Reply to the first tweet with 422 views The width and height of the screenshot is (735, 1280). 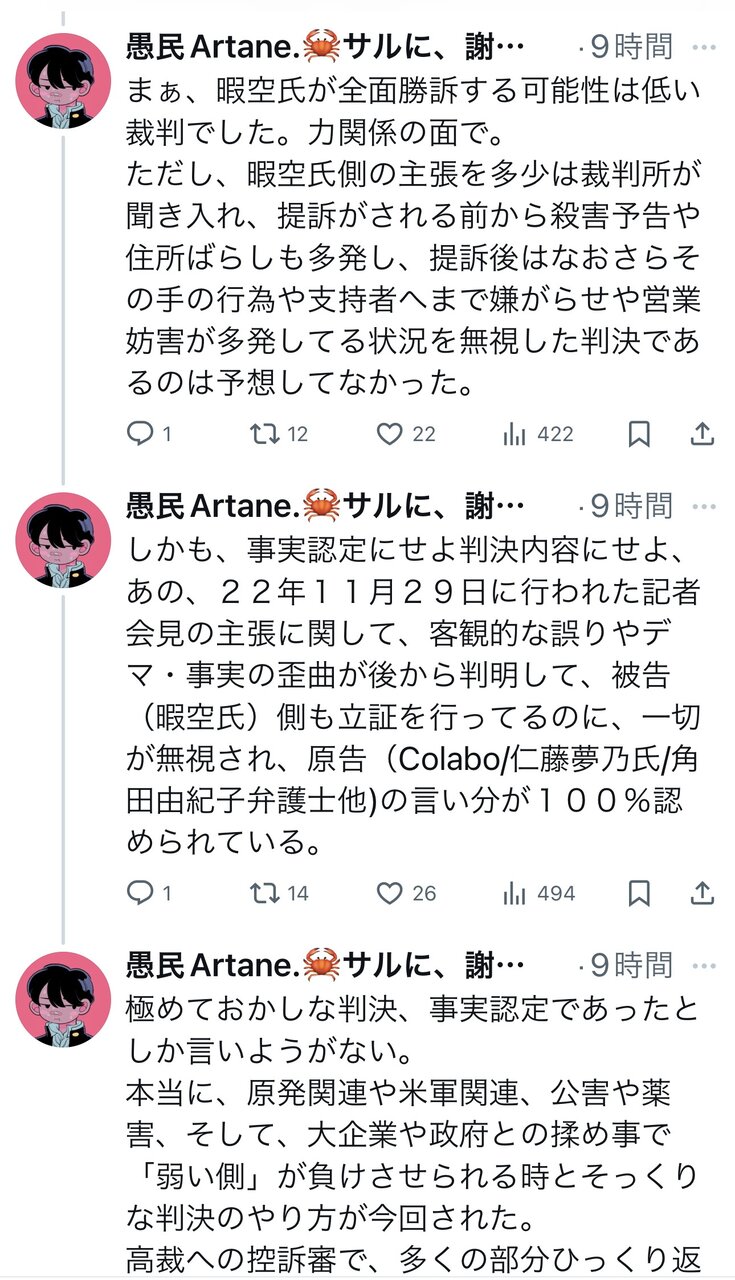(x=150, y=434)
